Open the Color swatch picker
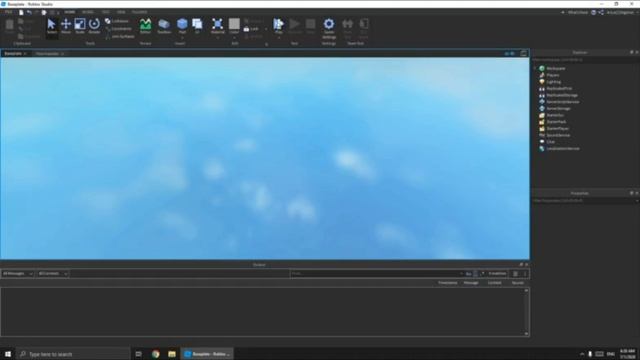 [234, 24]
